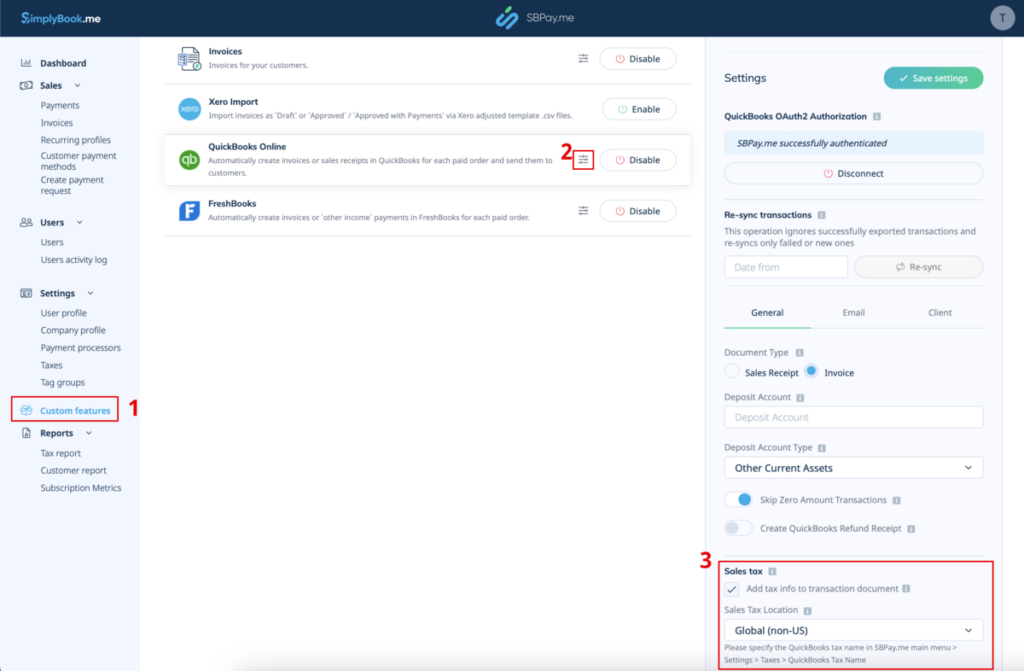Open the user avatar in top right
The width and height of the screenshot is (1024, 671).
[x=1003, y=17]
